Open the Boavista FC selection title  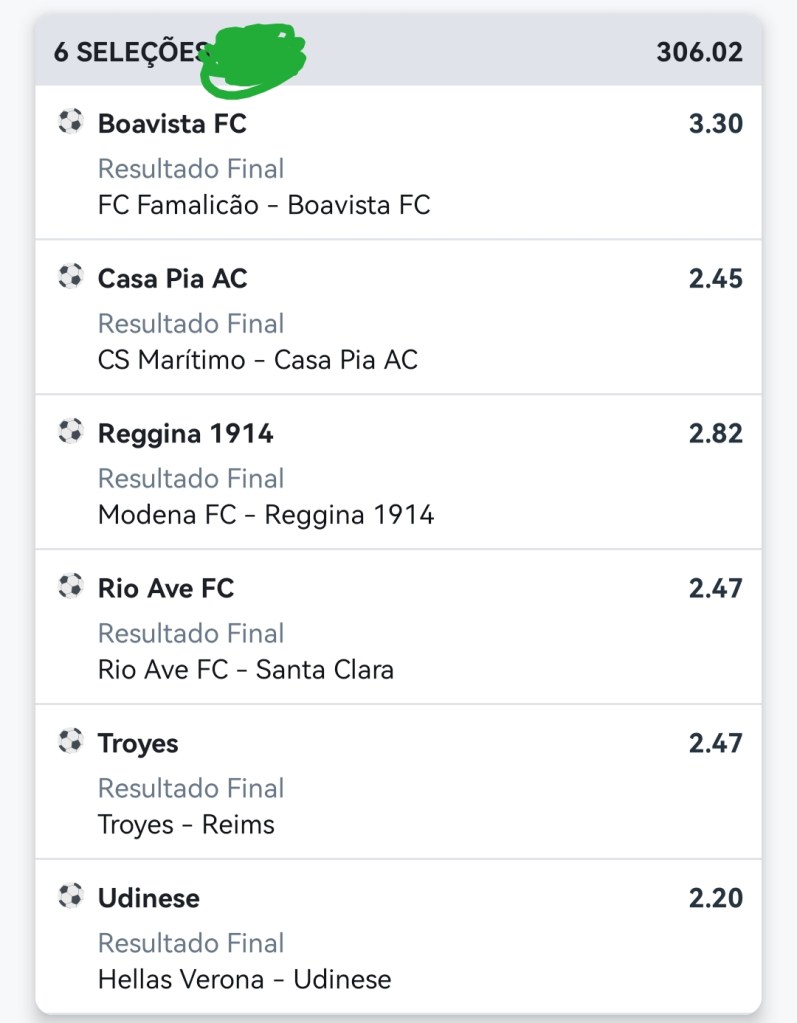[x=172, y=124]
